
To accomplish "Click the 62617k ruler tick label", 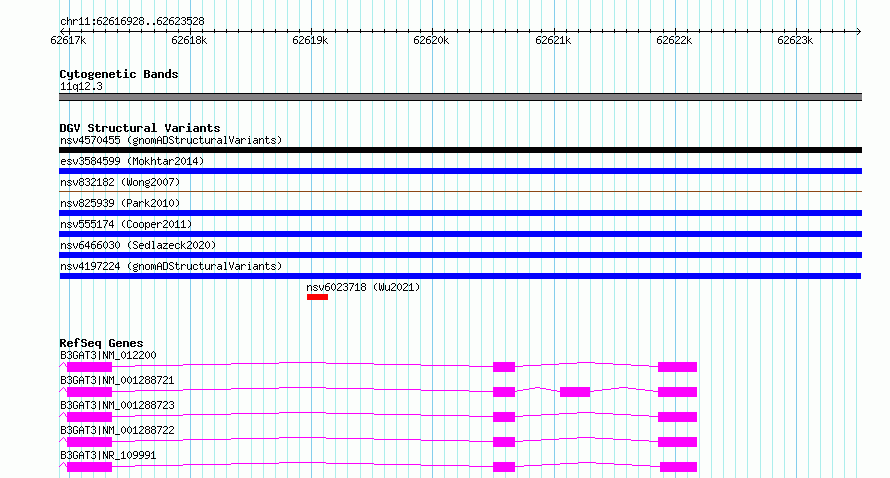I will point(68,40).
